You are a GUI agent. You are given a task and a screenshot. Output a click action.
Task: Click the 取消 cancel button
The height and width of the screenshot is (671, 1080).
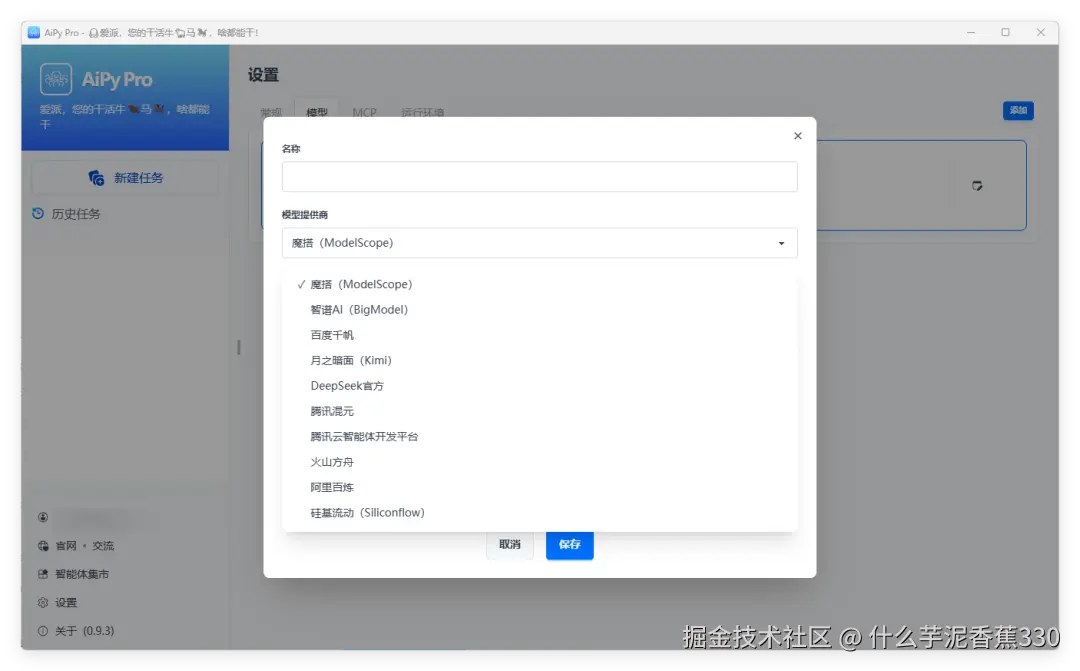pos(510,544)
